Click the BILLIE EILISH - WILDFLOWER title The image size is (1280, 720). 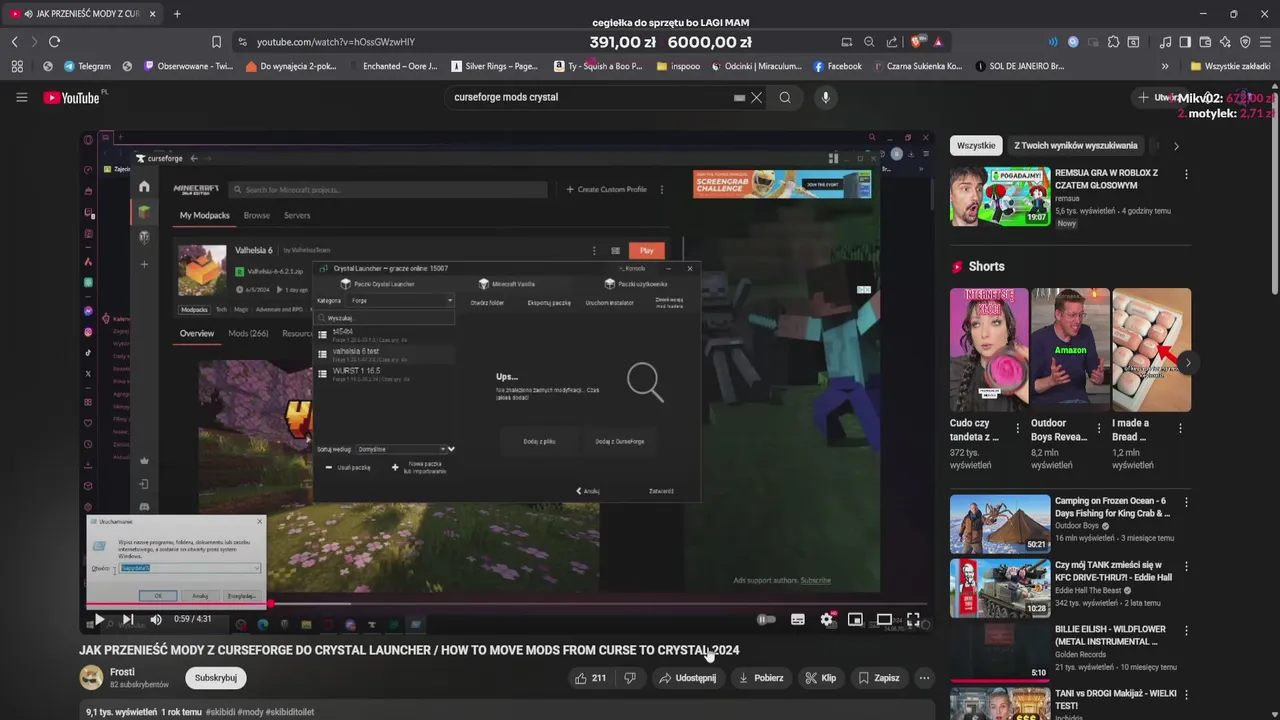tap(1110, 635)
